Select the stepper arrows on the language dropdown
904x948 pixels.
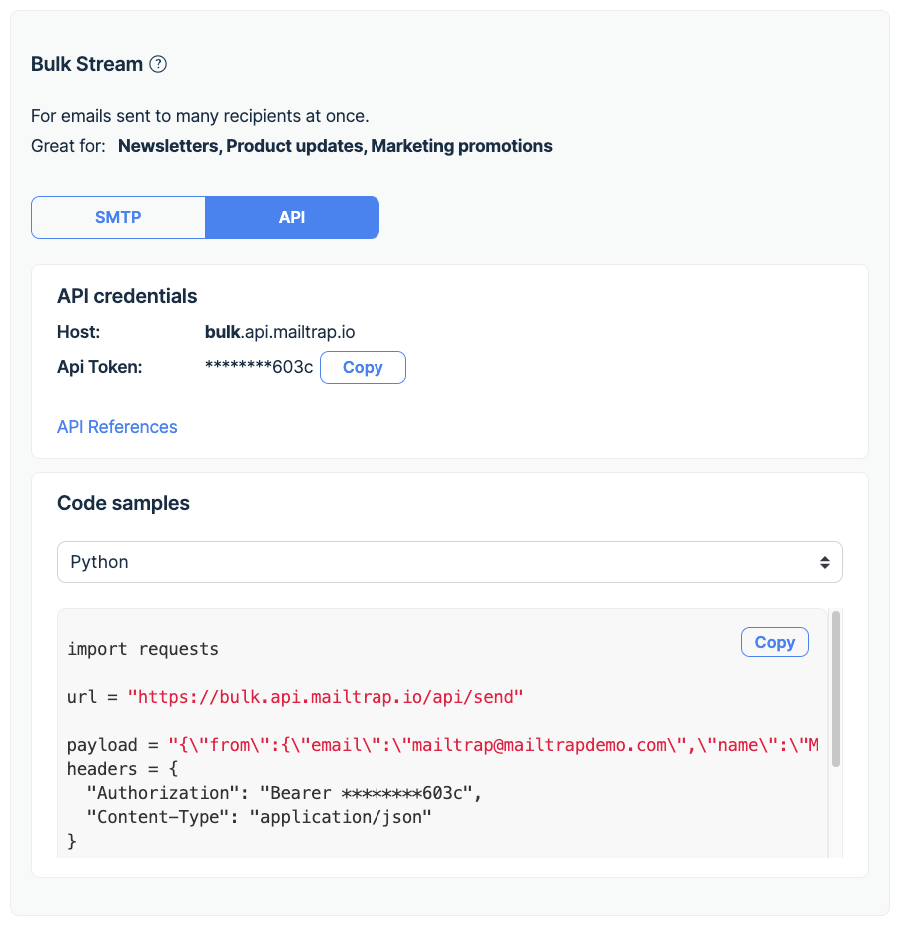point(826,562)
